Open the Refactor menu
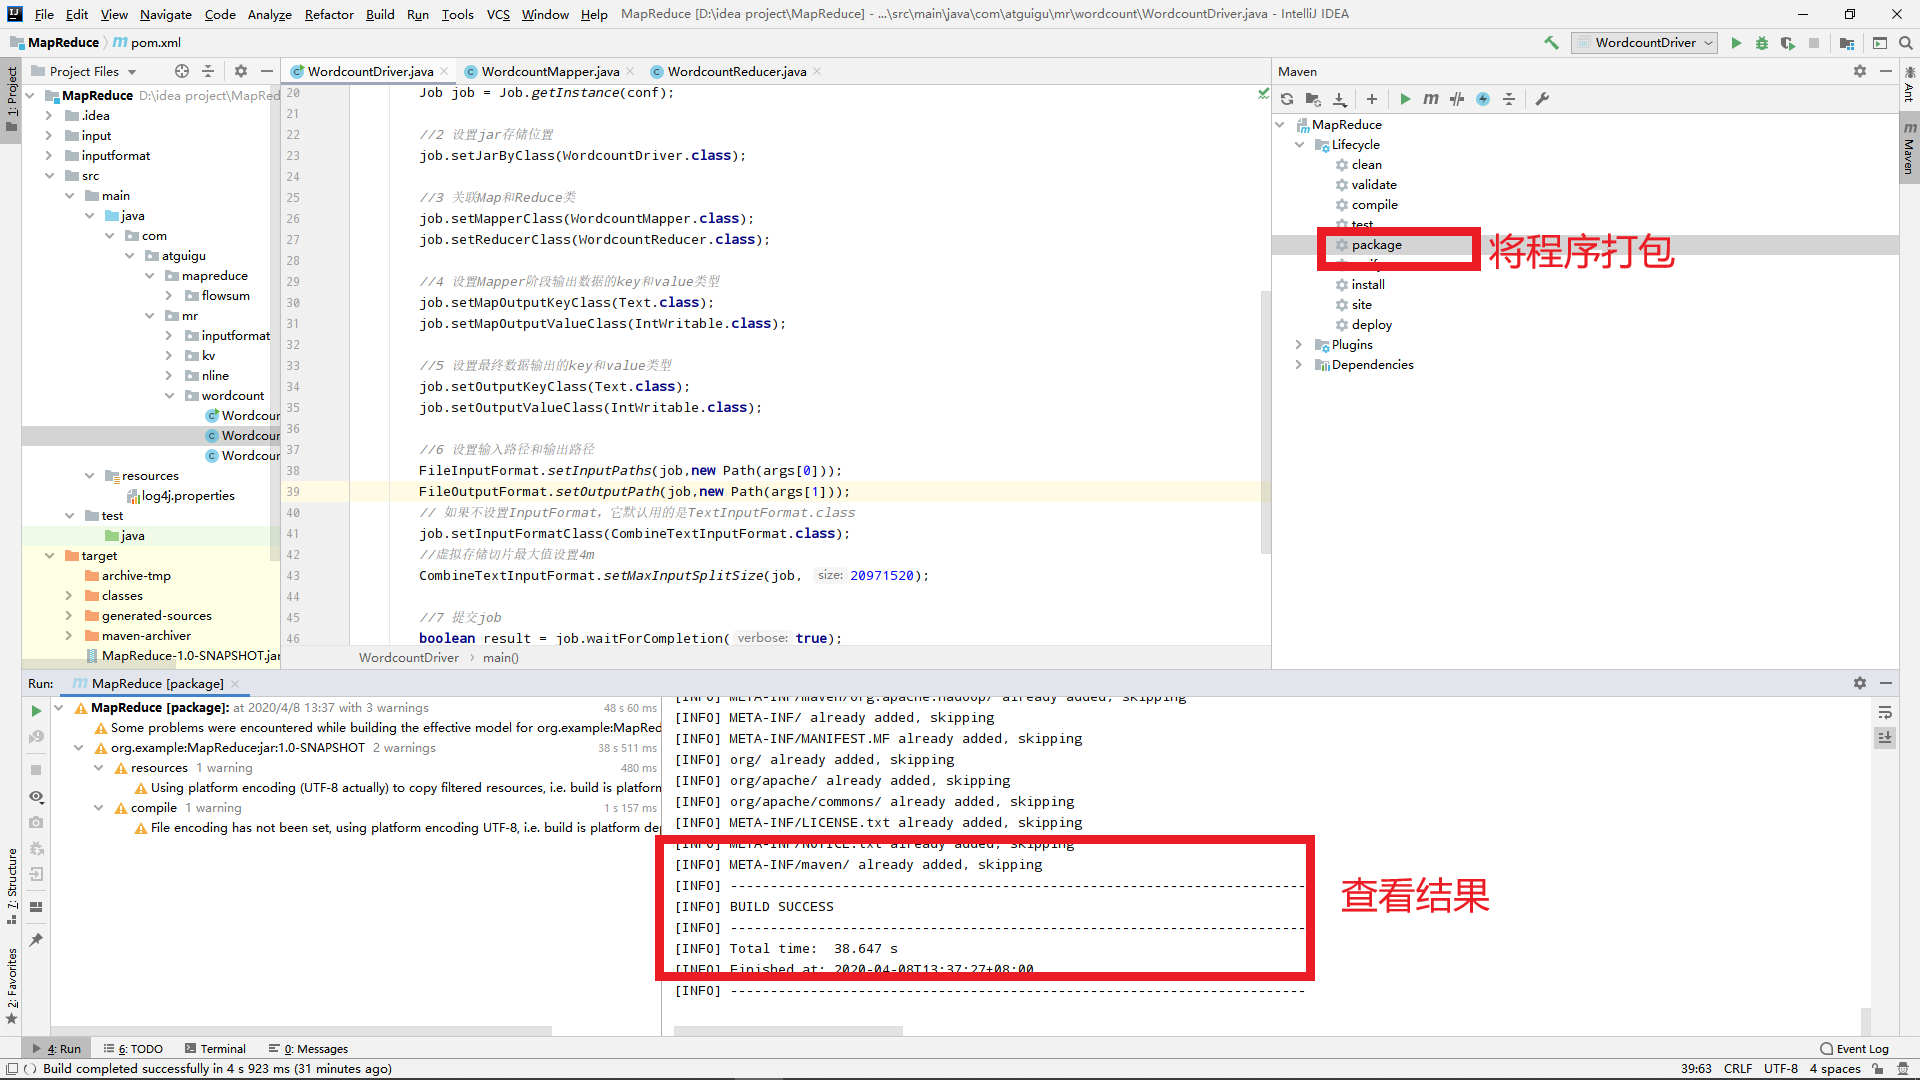Image resolution: width=1920 pixels, height=1080 pixels. tap(329, 14)
